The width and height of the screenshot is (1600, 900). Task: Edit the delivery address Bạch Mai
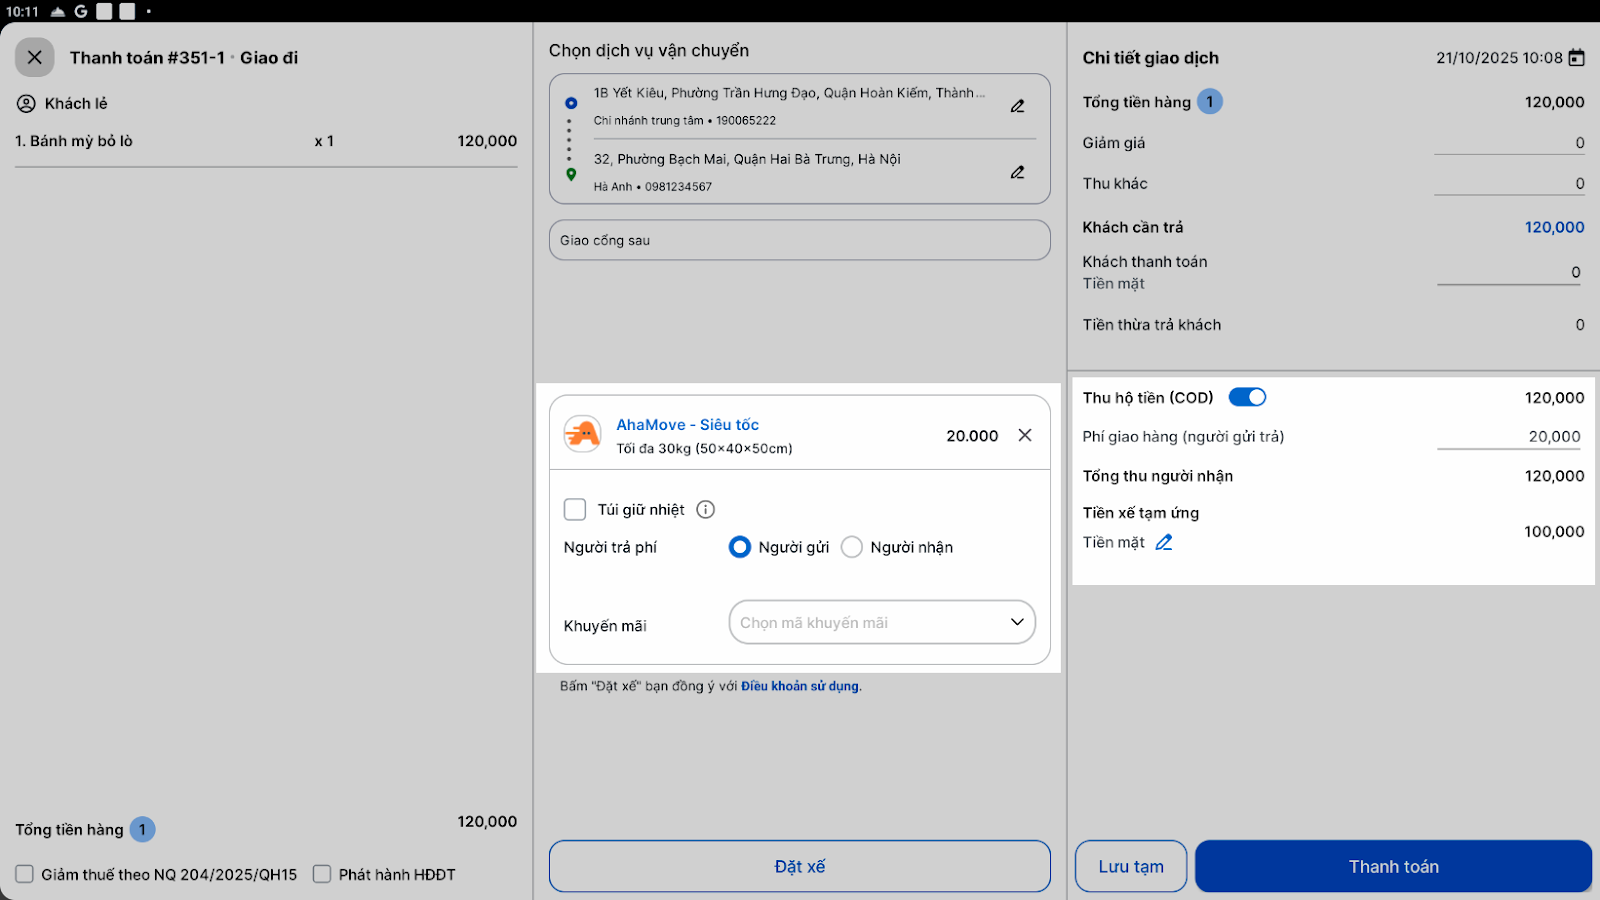click(1017, 172)
